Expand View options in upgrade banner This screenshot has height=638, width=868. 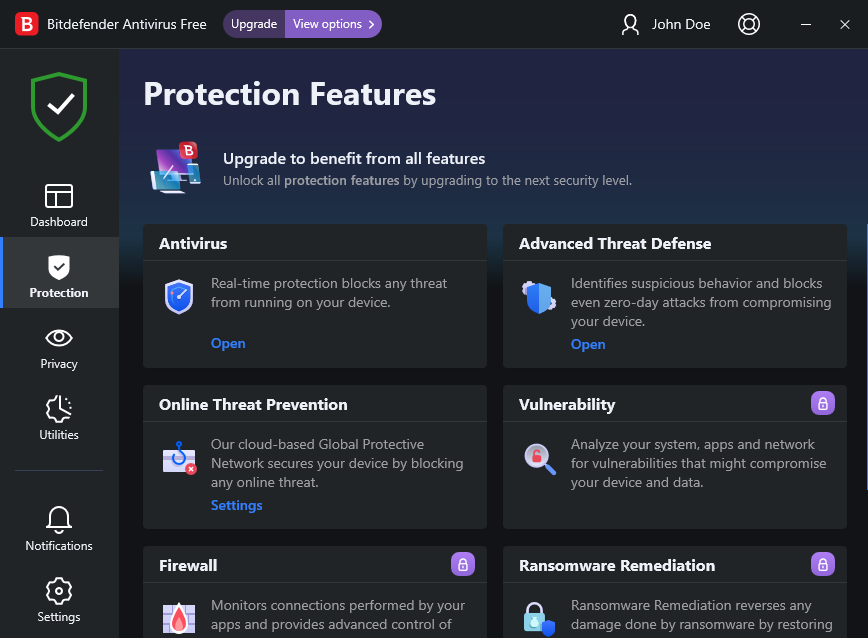[333, 24]
